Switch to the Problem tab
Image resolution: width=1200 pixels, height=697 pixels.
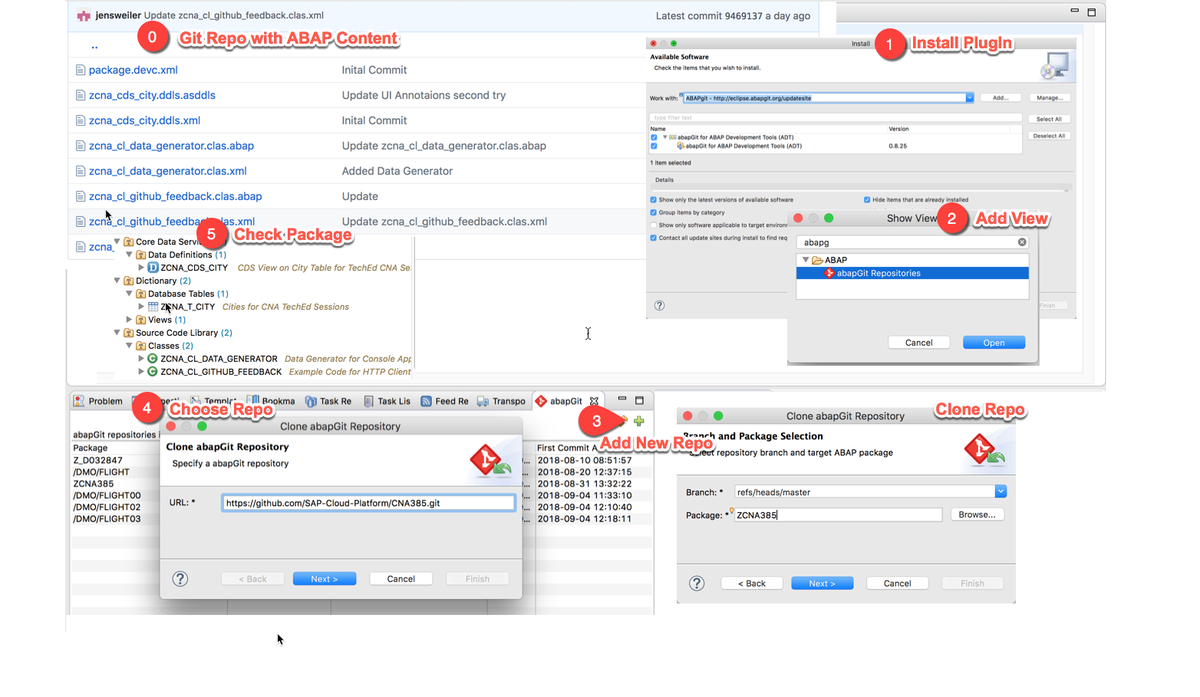click(97, 401)
